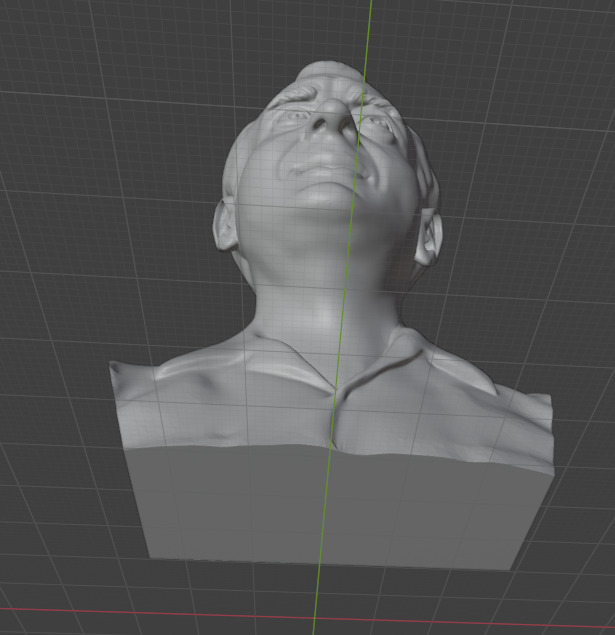Viewport: 615px width, 635px height.
Task: Select the sculpted bust mesh in the viewport
Action: pos(331,316)
